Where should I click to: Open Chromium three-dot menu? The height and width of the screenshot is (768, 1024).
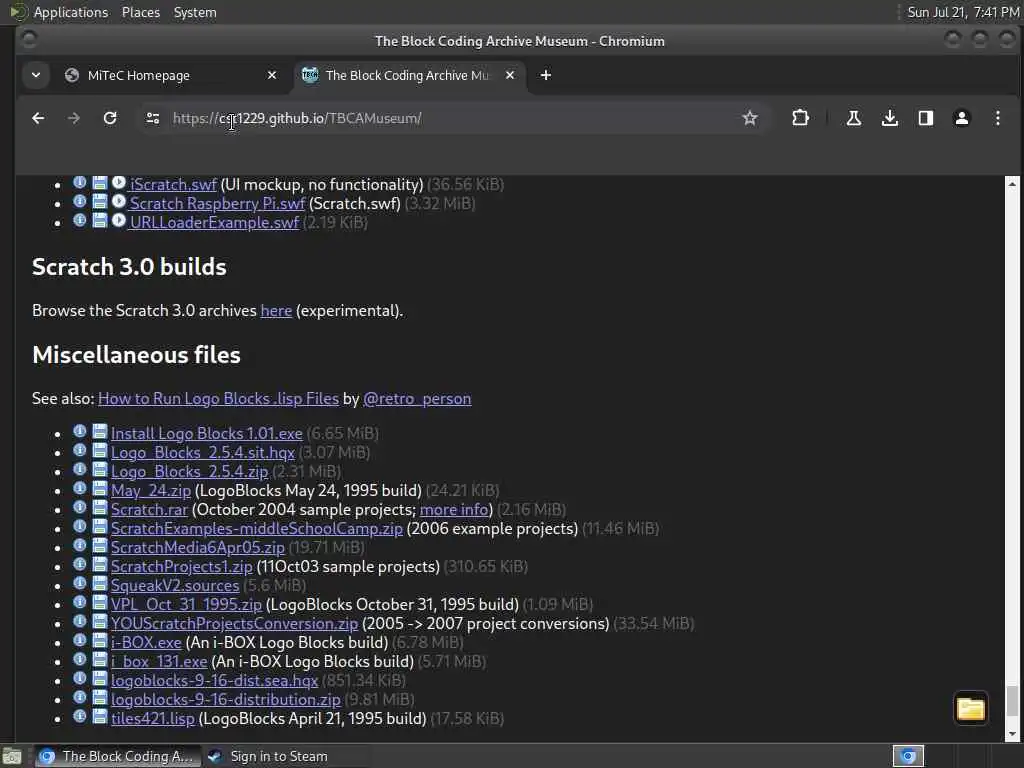tap(997, 118)
